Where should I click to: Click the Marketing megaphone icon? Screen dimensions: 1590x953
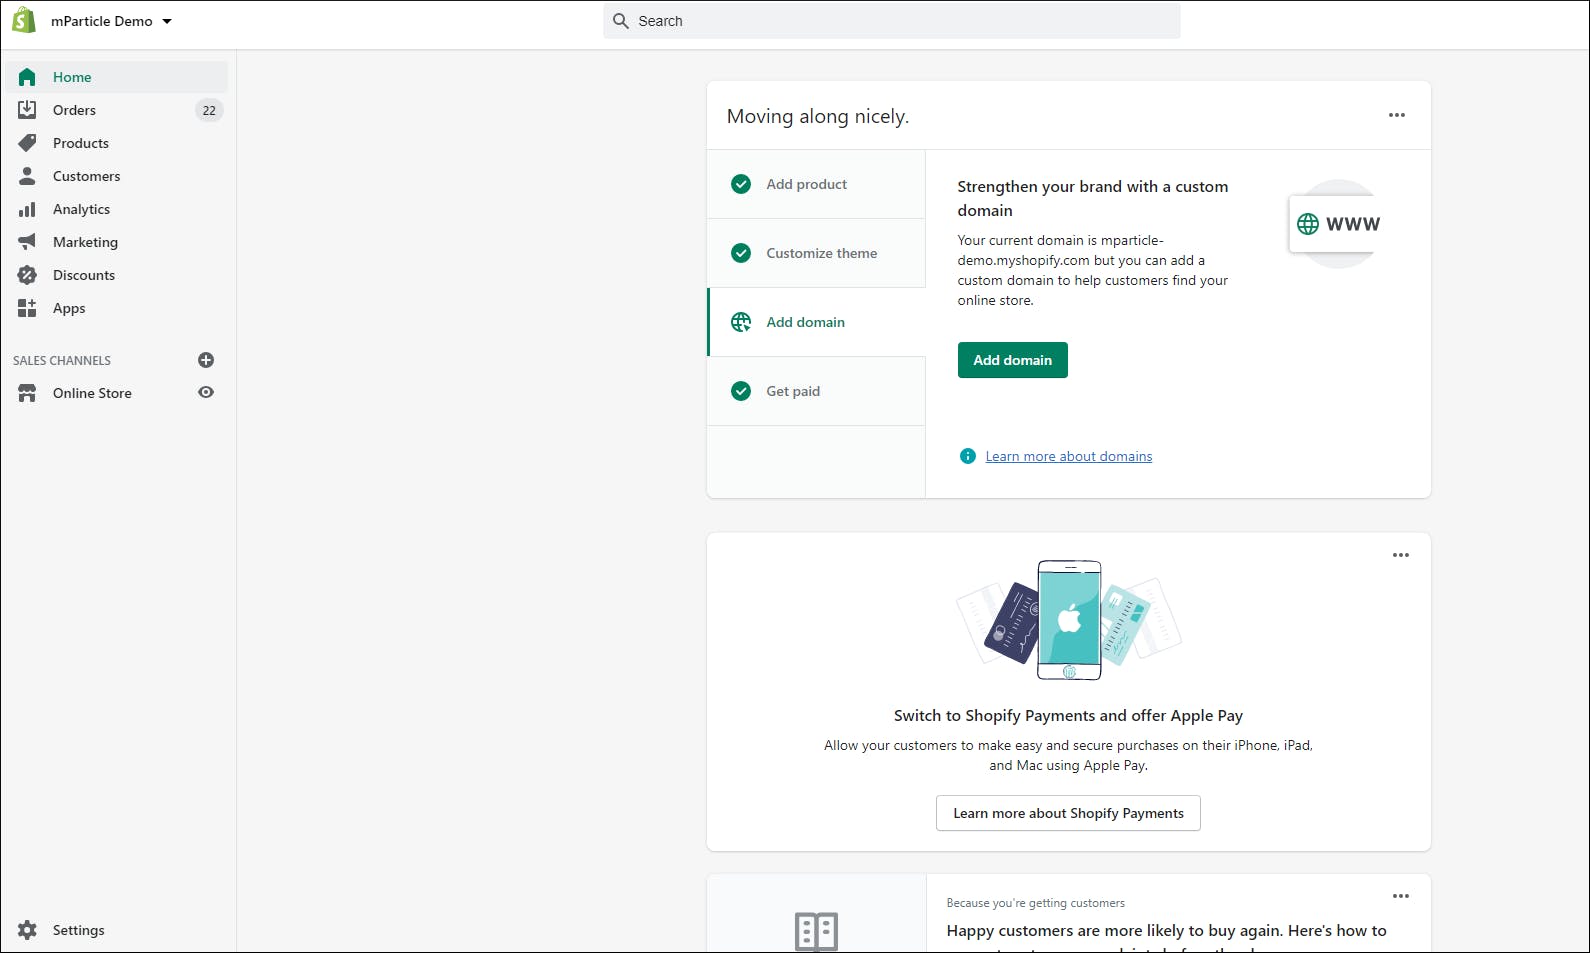point(27,242)
